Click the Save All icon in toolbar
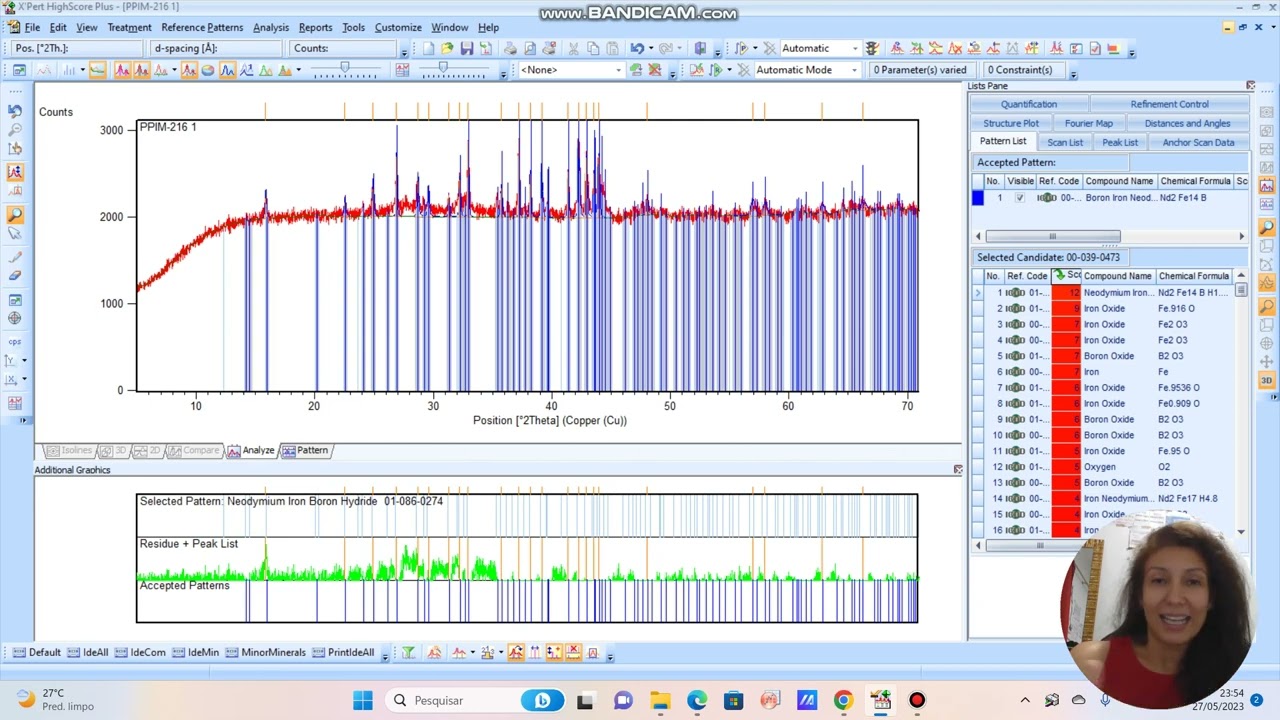This screenshot has width=1280, height=720. (485, 48)
